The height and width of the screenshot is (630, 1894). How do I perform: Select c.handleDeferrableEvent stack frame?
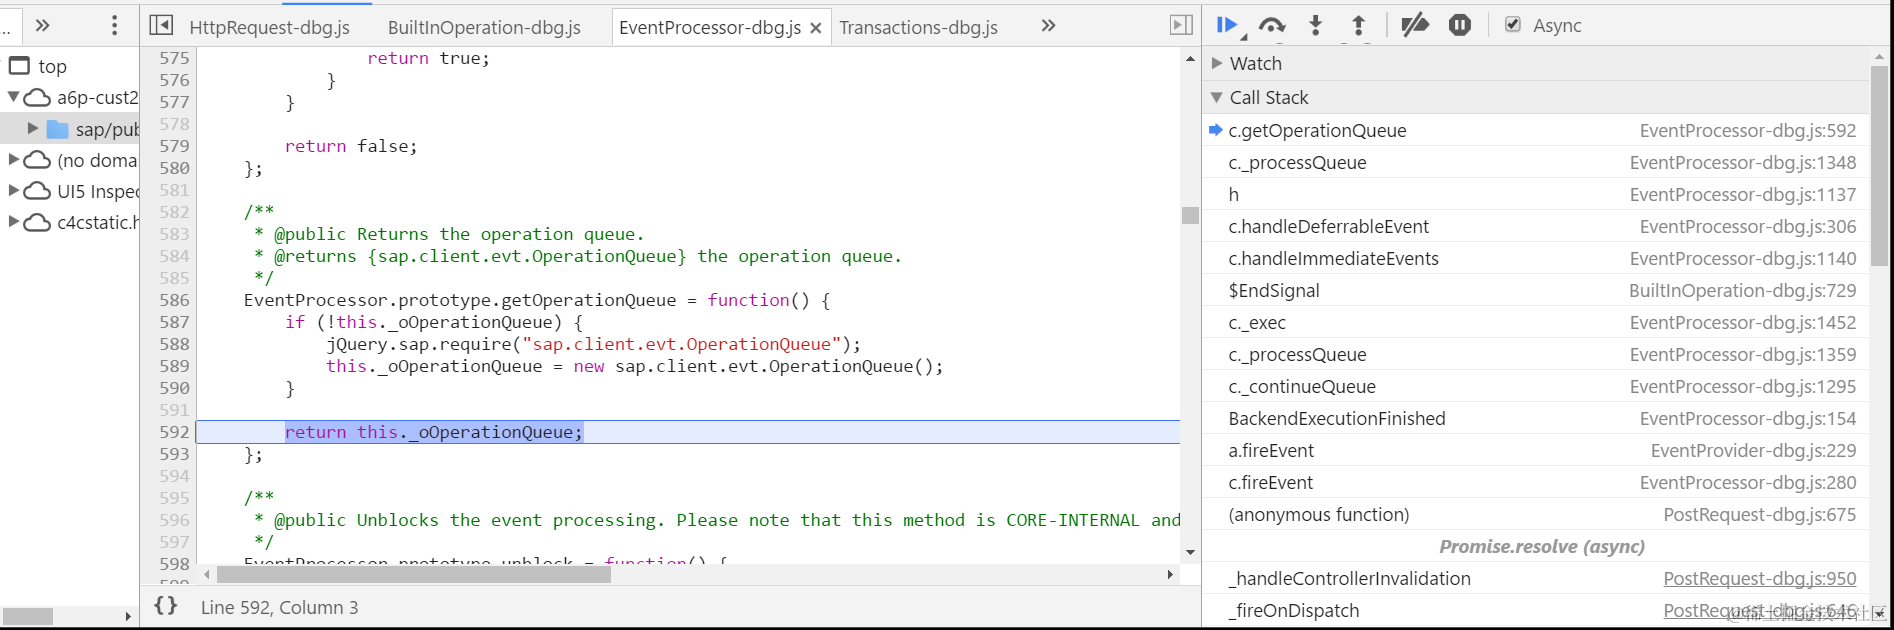click(1535, 226)
